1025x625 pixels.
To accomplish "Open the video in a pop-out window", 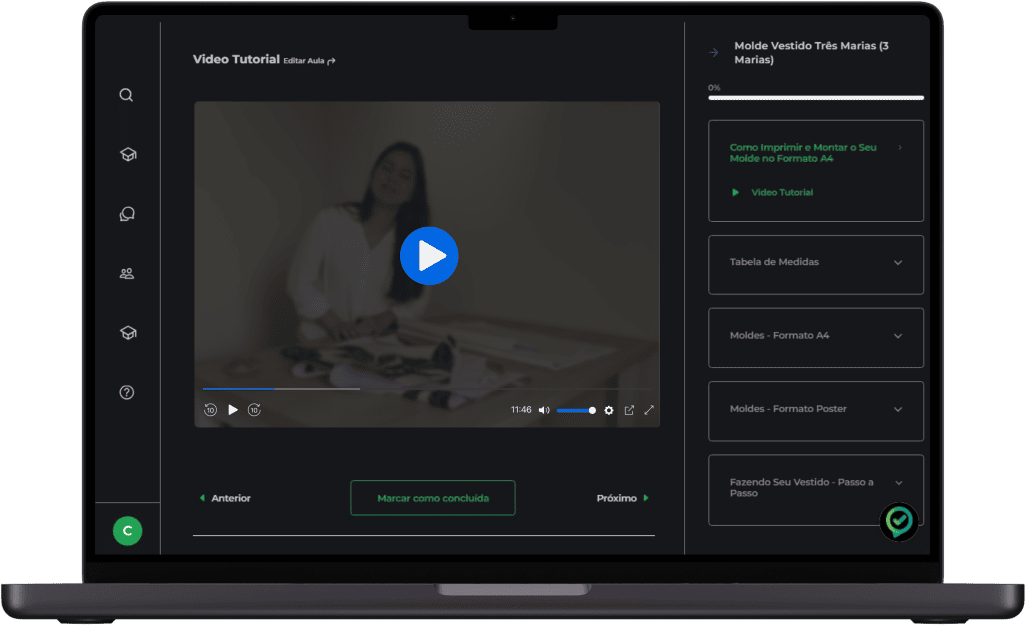I will tap(629, 410).
